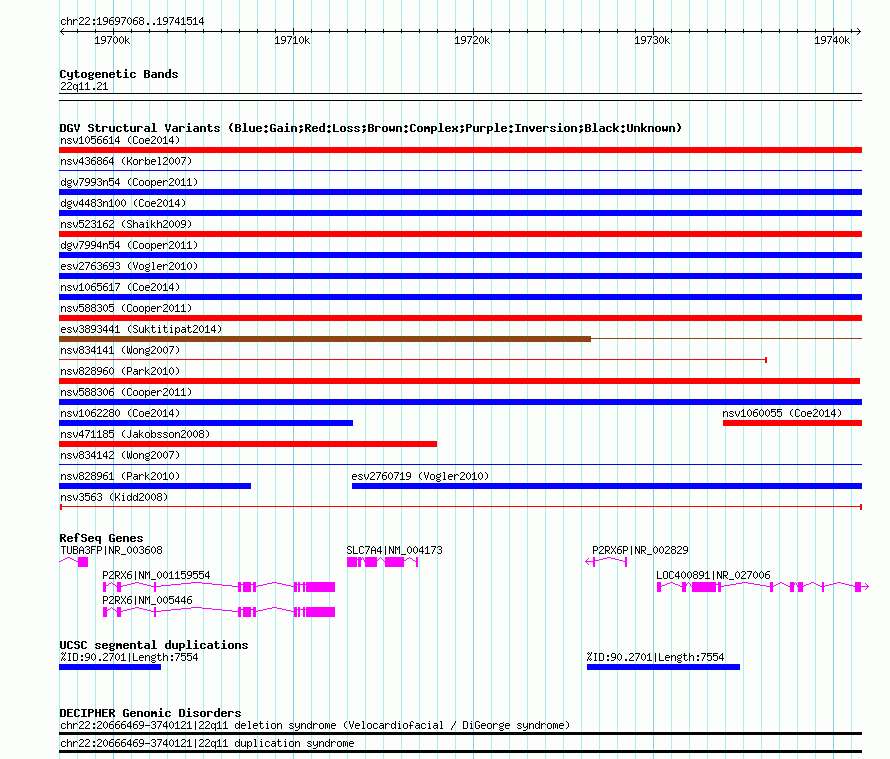Click the esv3893441 (Suktitipat2014) label
This screenshot has width=890, height=759.
[x=141, y=329]
